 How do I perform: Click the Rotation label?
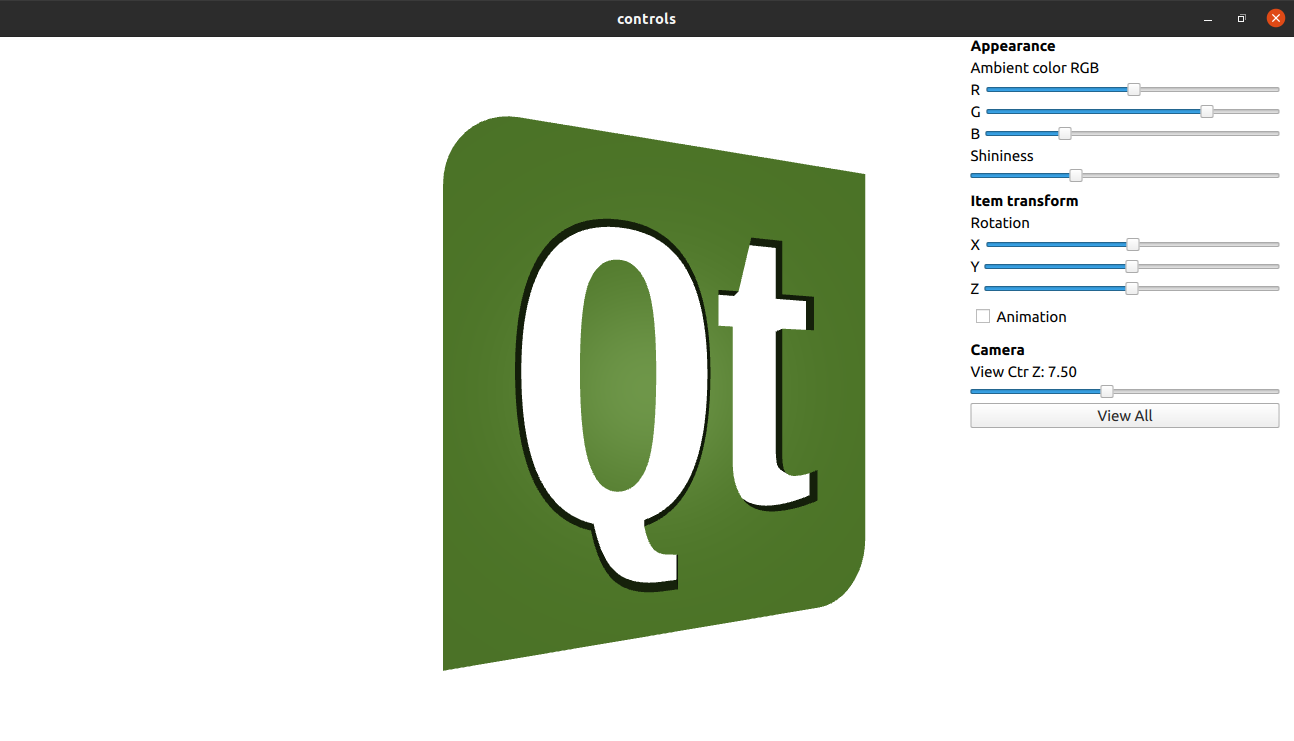coord(1000,223)
